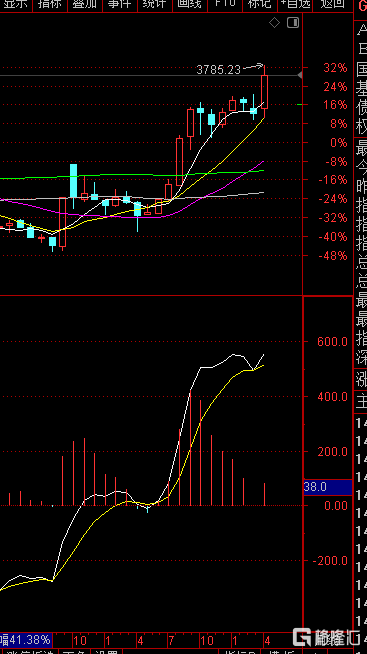Open the F10 company info button
Image resolution: width=367 pixels, height=654 pixels.
(224, 4)
